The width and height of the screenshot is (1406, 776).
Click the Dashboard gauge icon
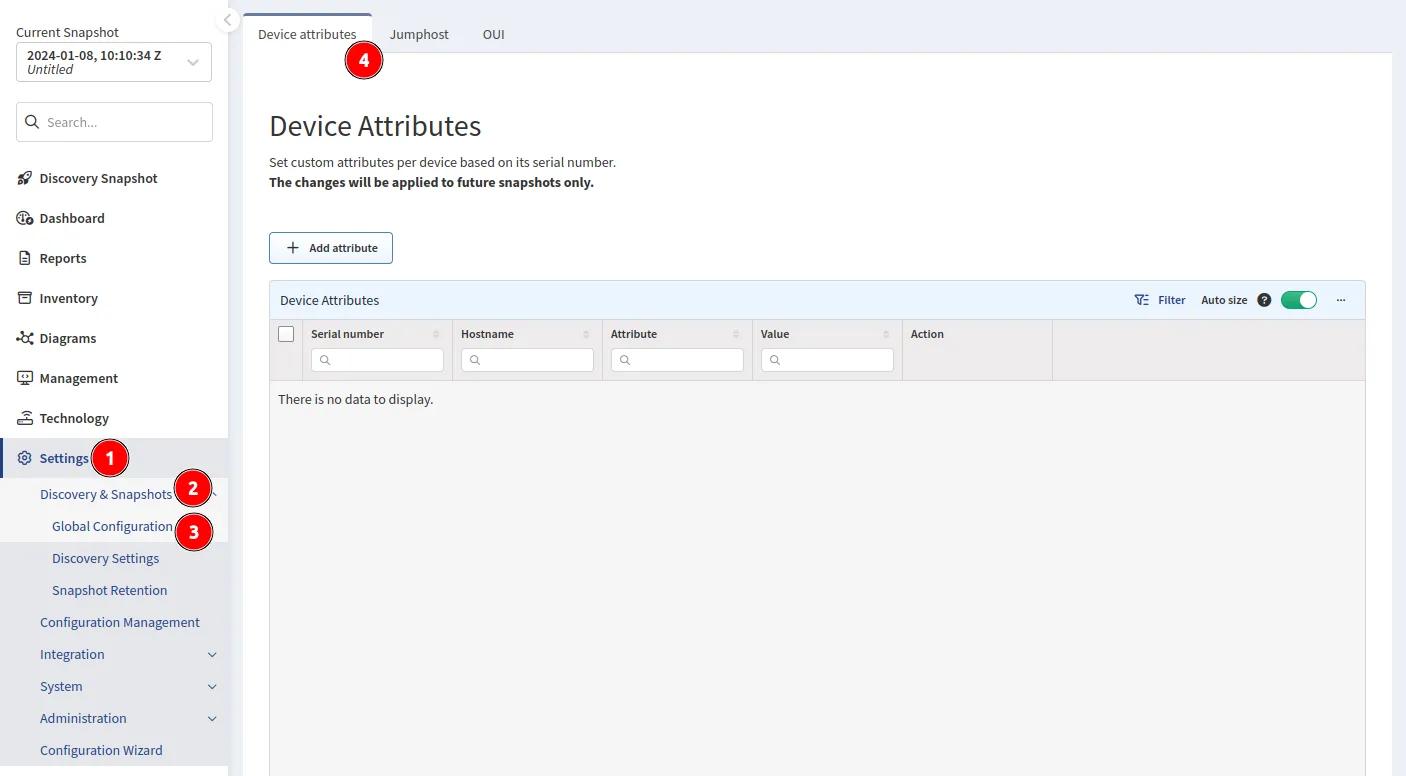pyautogui.click(x=25, y=218)
